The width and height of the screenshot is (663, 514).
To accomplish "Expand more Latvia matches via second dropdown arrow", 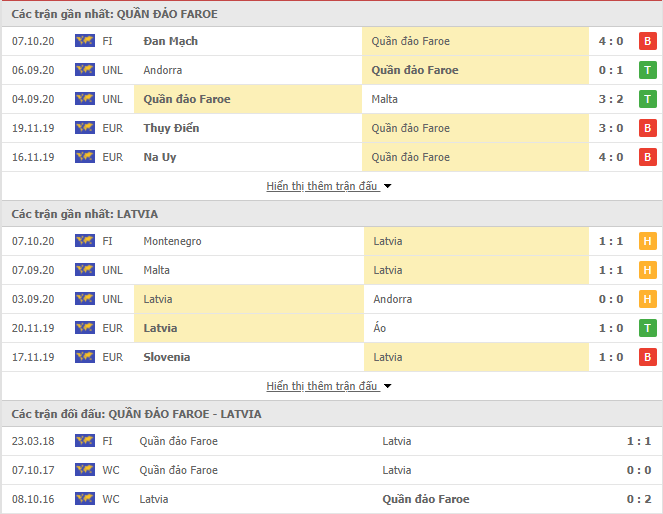I will 387,386.
